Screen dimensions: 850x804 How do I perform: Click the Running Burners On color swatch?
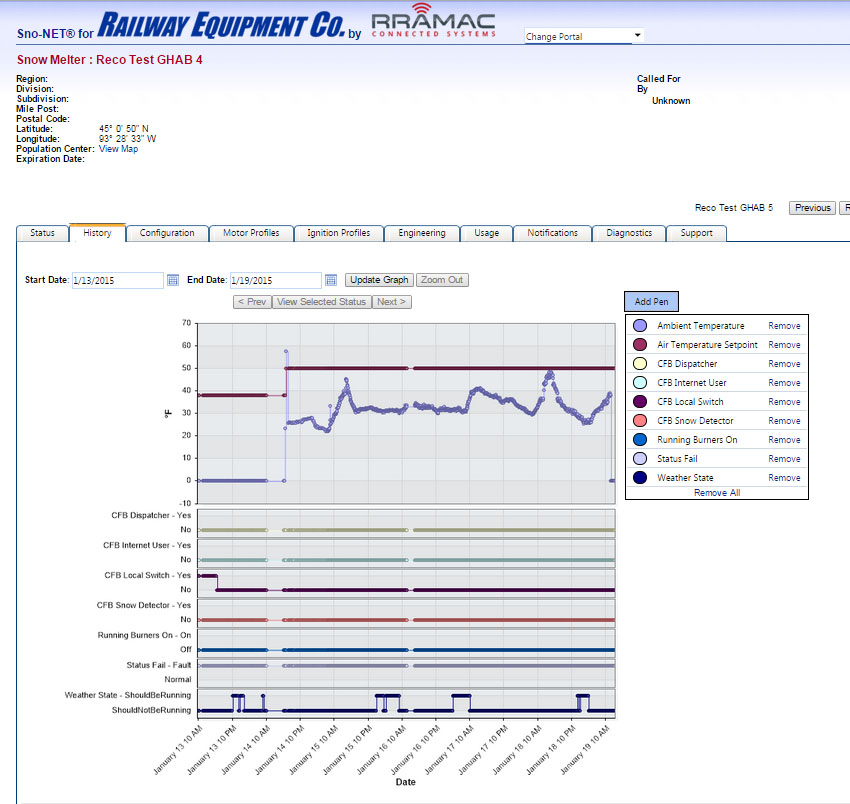point(640,439)
